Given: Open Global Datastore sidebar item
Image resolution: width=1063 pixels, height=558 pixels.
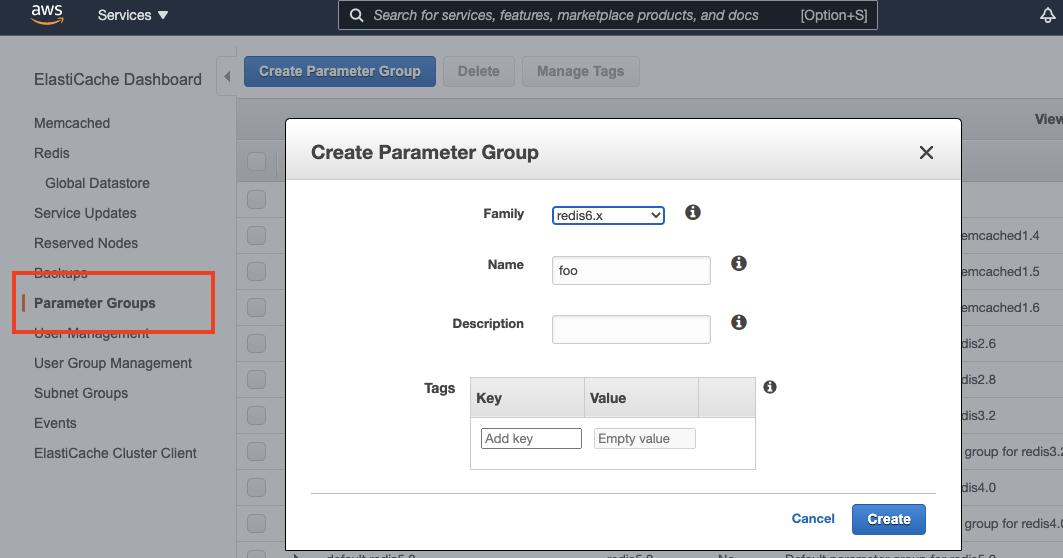Looking at the screenshot, I should (97, 183).
